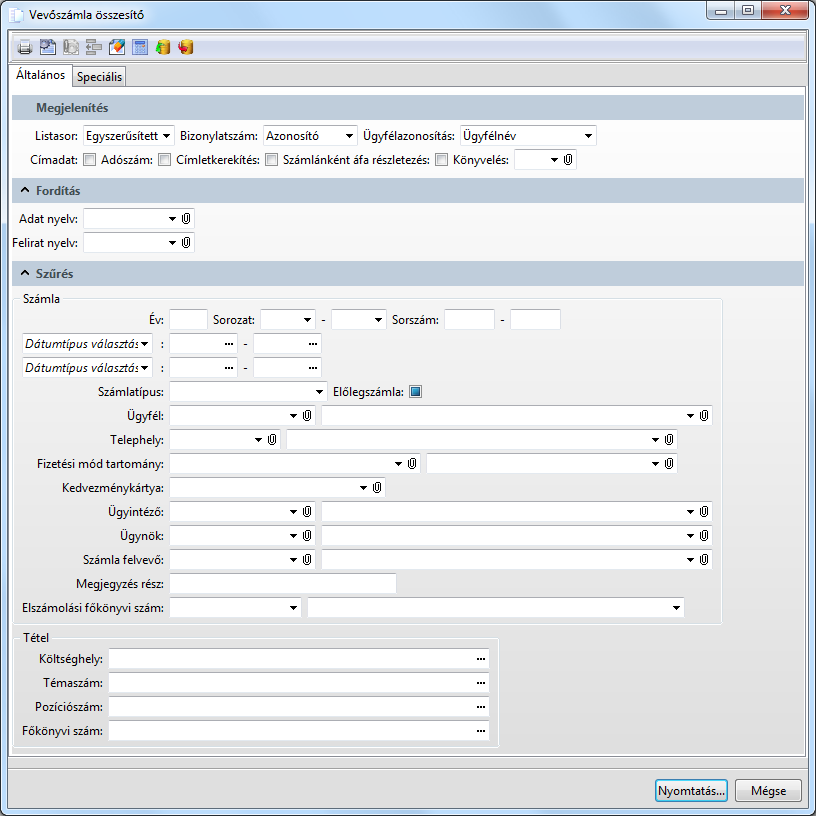This screenshot has width=816, height=816.
Task: Switch to the Speciális tab
Action: [x=99, y=76]
